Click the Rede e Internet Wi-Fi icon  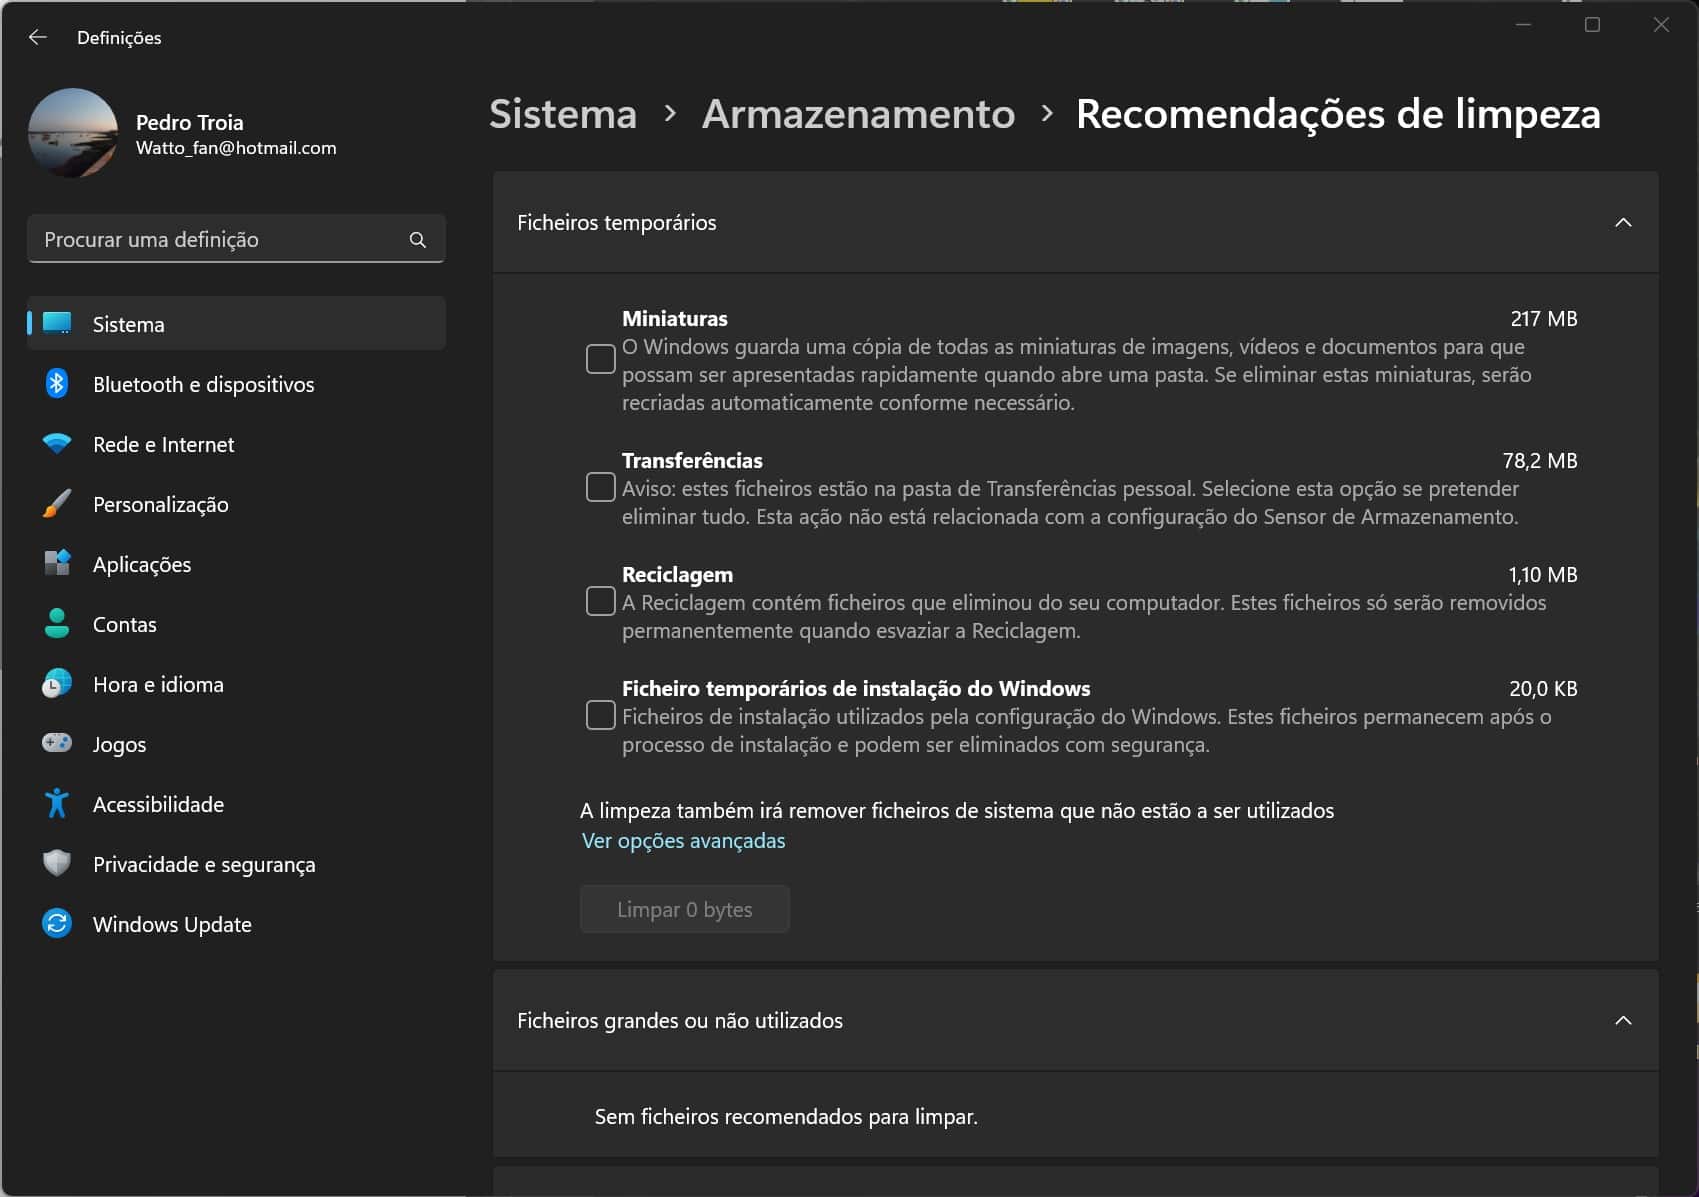click(57, 444)
